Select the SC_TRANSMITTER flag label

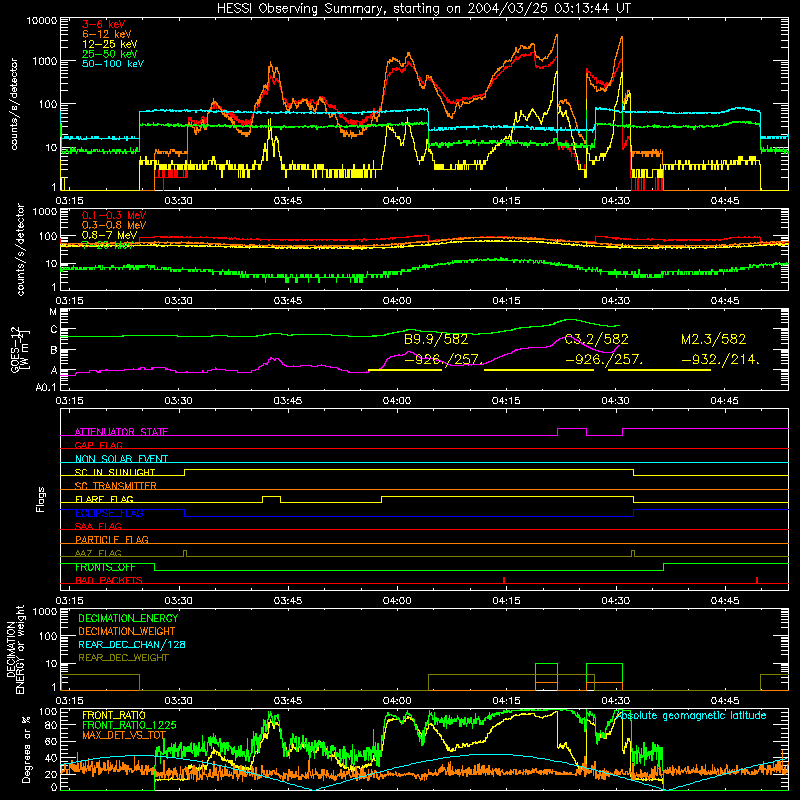[x=115, y=486]
